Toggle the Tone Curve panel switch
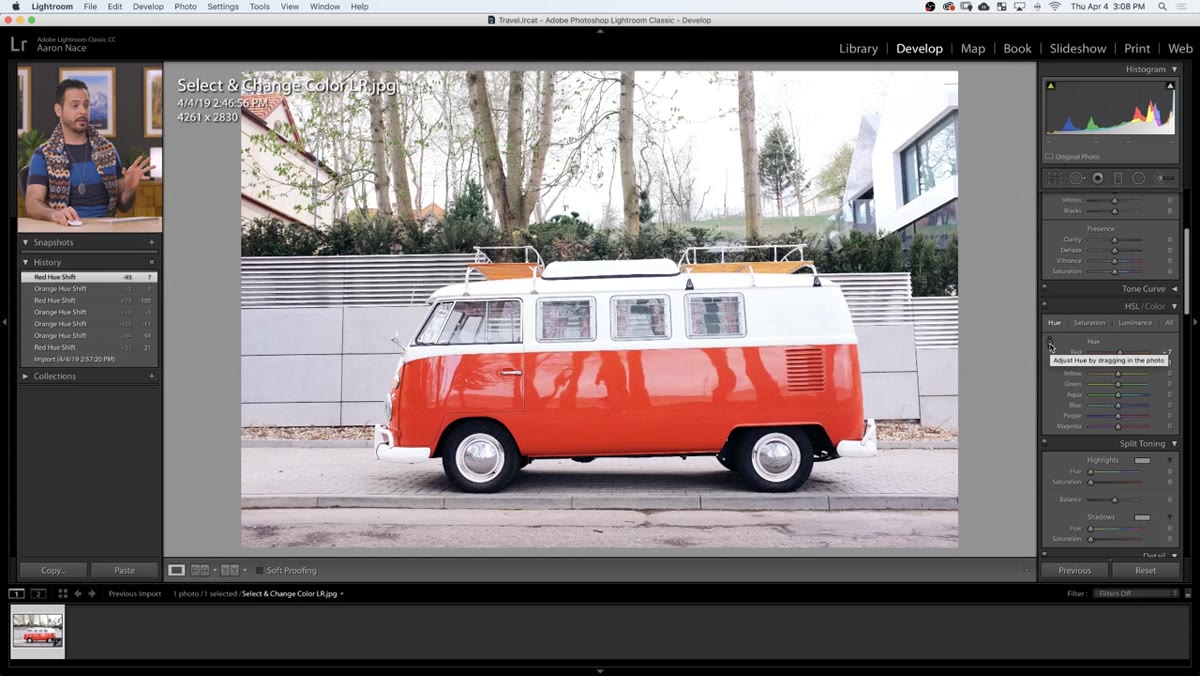1200x676 pixels. coord(1044,289)
